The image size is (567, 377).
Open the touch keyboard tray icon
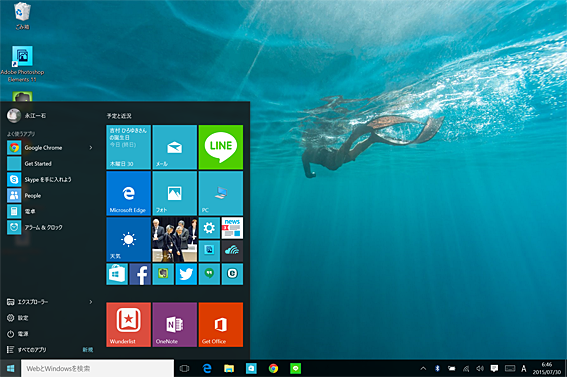(510, 368)
